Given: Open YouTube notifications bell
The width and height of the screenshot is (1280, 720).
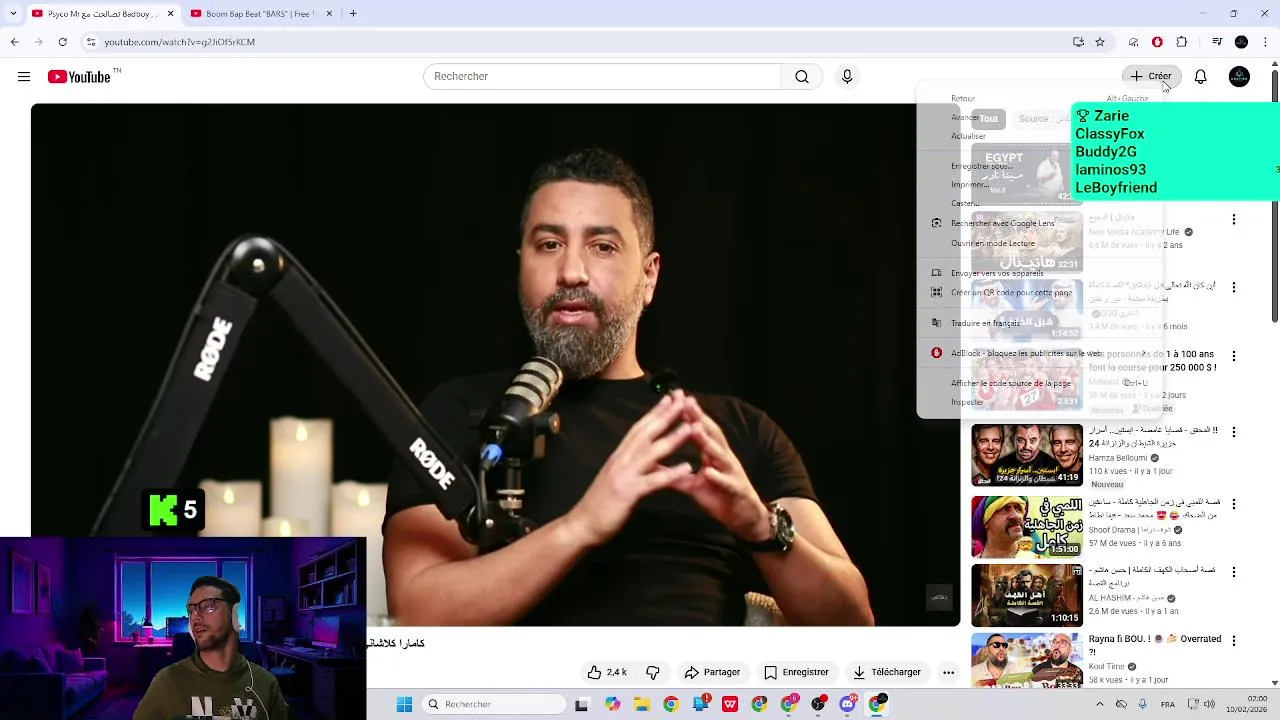Looking at the screenshot, I should (x=1201, y=77).
